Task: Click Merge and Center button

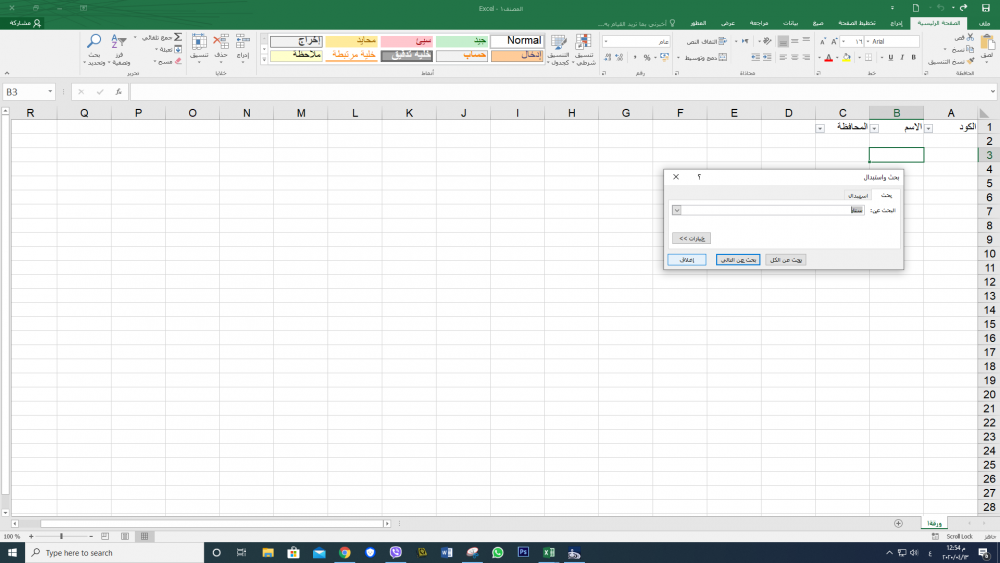Action: [705, 57]
